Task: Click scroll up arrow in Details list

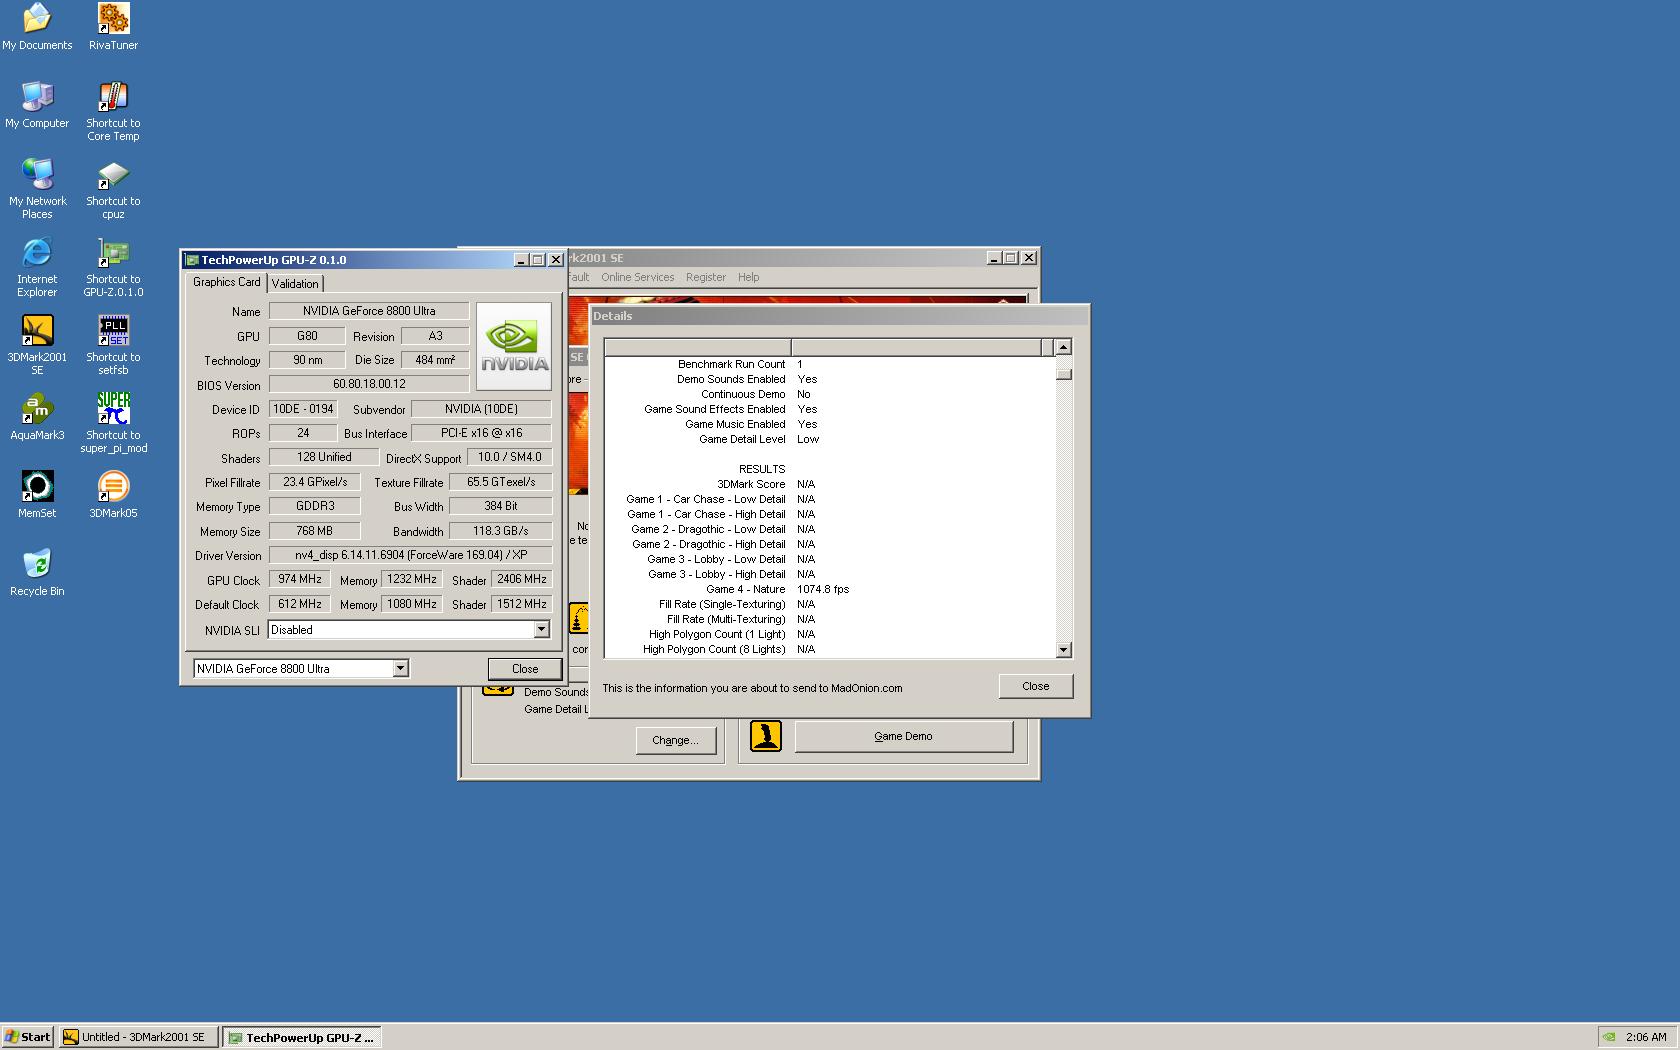Action: click(x=1063, y=347)
